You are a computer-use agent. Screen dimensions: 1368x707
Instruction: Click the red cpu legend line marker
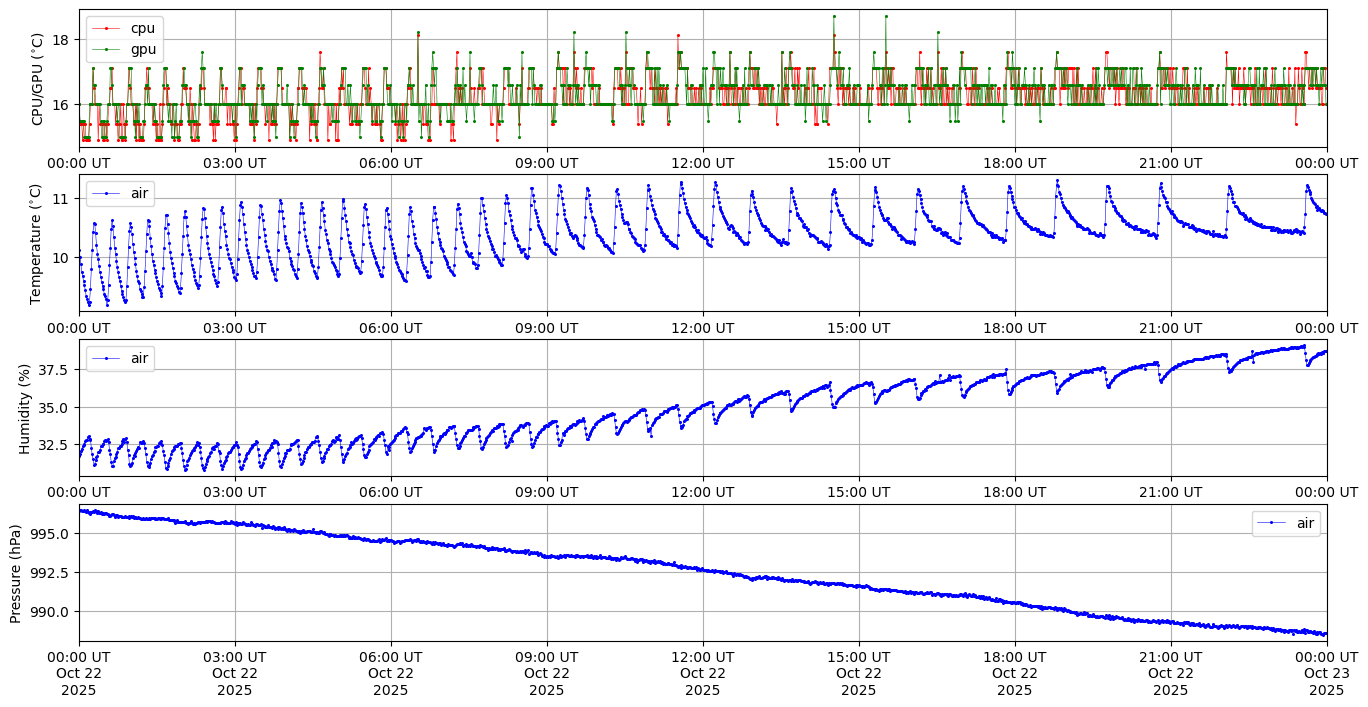tap(107, 29)
